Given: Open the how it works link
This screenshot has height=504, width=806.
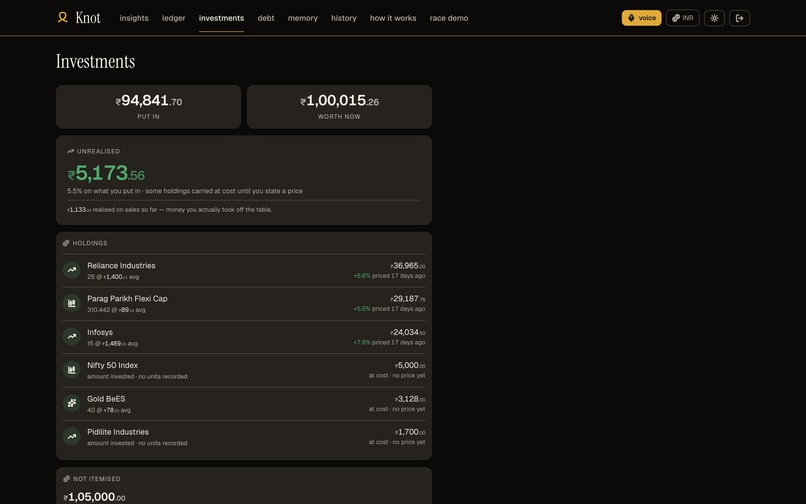Looking at the screenshot, I should (393, 18).
